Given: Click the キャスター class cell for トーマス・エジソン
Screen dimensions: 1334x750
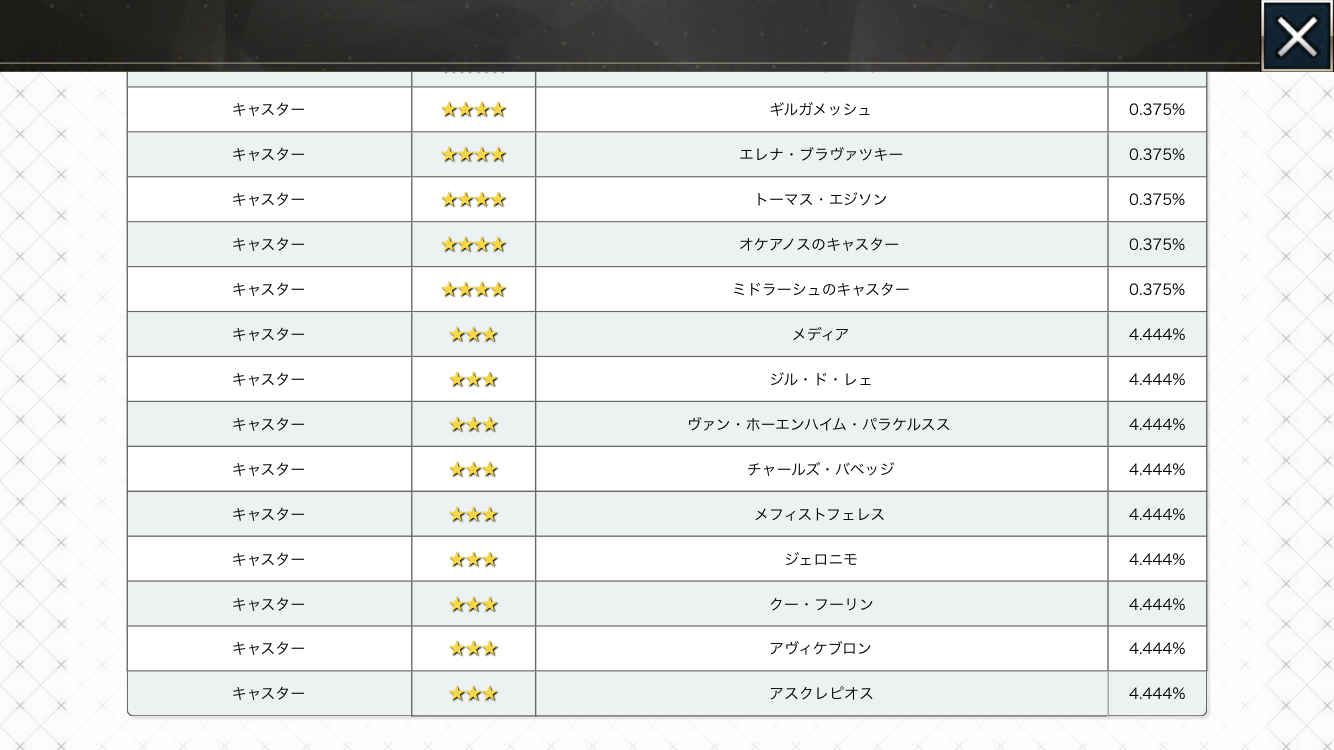Looking at the screenshot, I should 268,200.
